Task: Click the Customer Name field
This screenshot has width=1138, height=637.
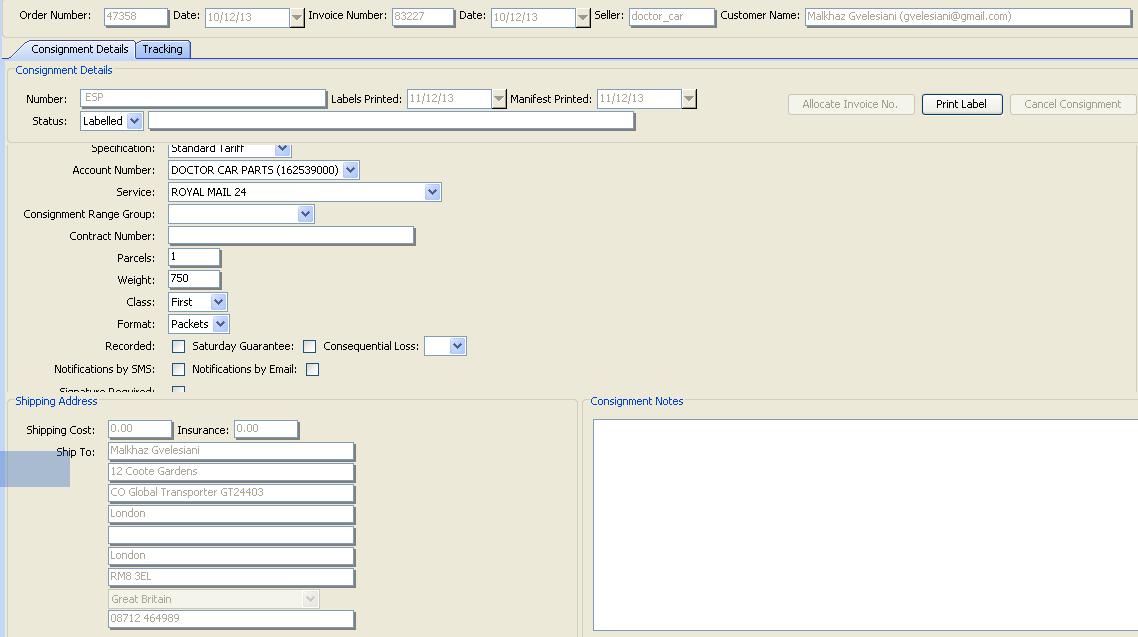Action: pyautogui.click(x=968, y=17)
